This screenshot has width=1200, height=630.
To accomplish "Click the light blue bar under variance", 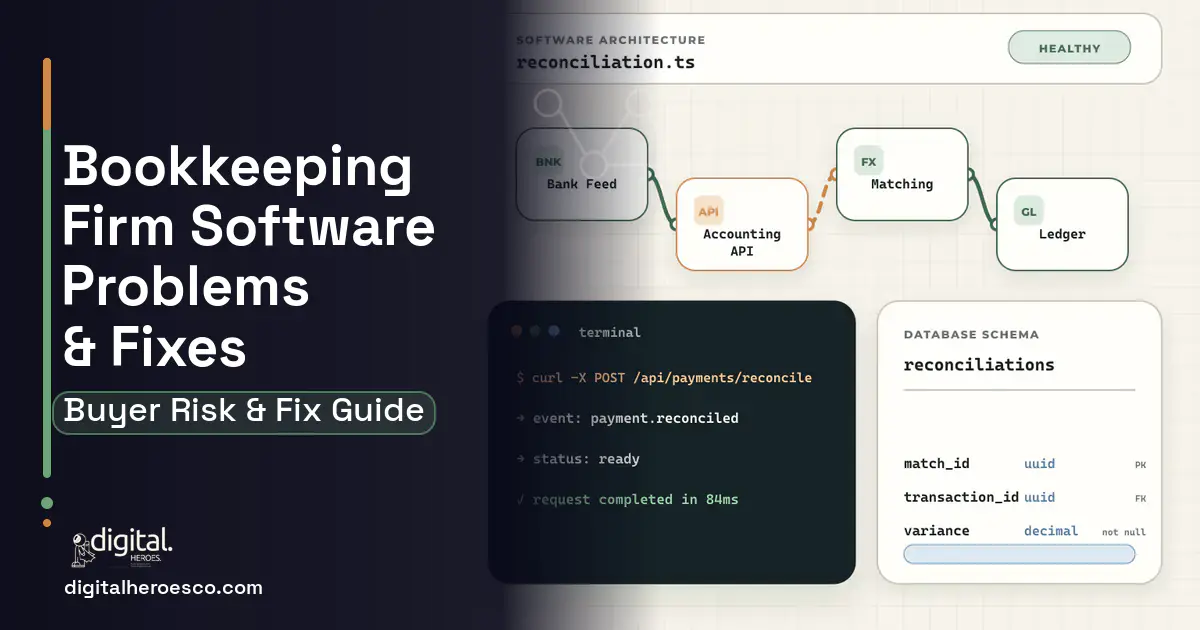I will pyautogui.click(x=1019, y=554).
